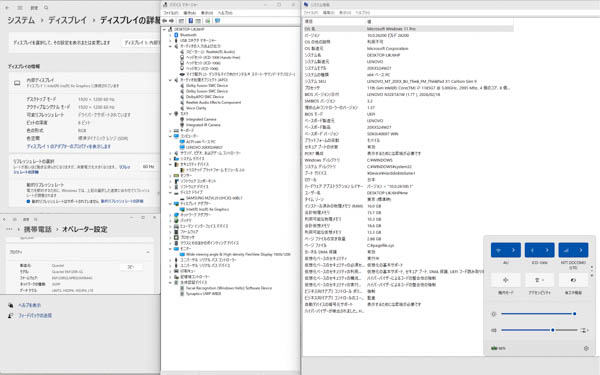Click the Device Manager back arrow toolbar icon
This screenshot has height=375, width=600.
pos(165,21)
